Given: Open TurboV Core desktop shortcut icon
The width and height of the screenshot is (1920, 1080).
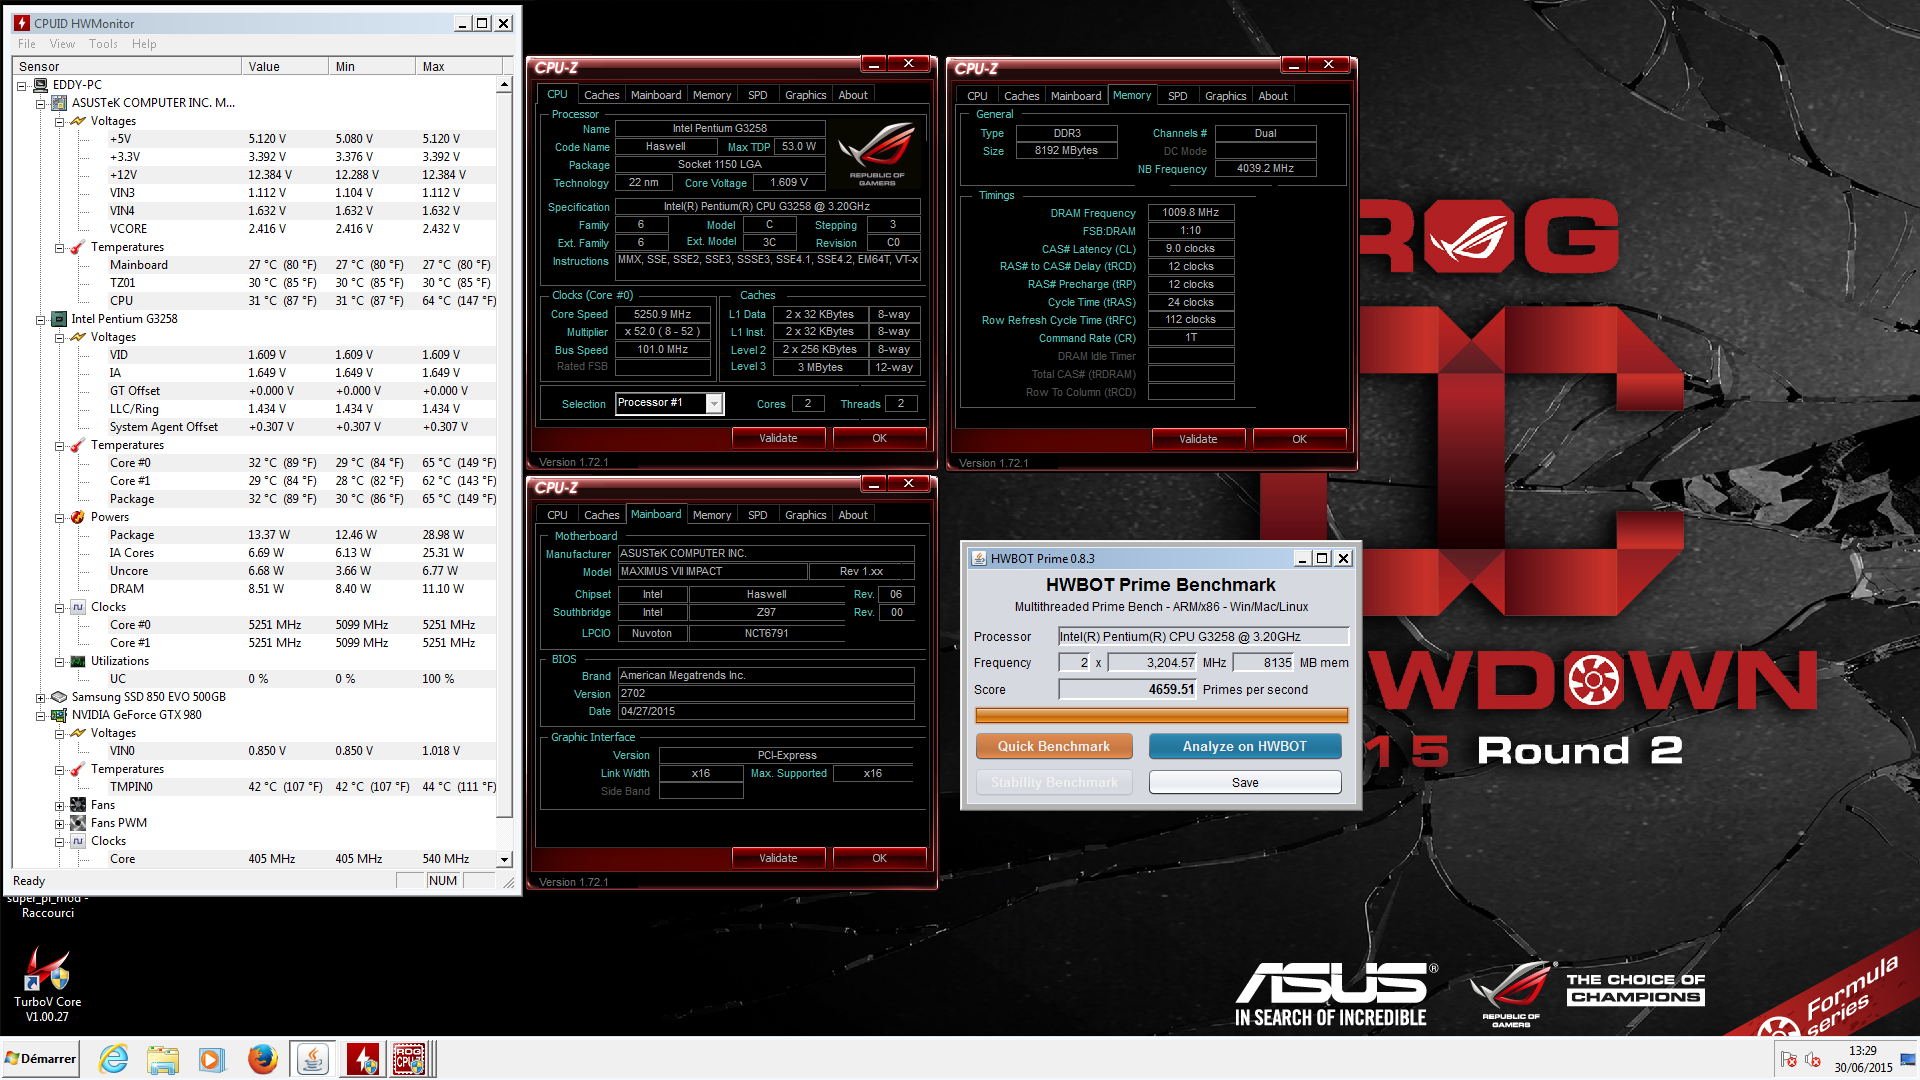Looking at the screenshot, I should pos(47,968).
